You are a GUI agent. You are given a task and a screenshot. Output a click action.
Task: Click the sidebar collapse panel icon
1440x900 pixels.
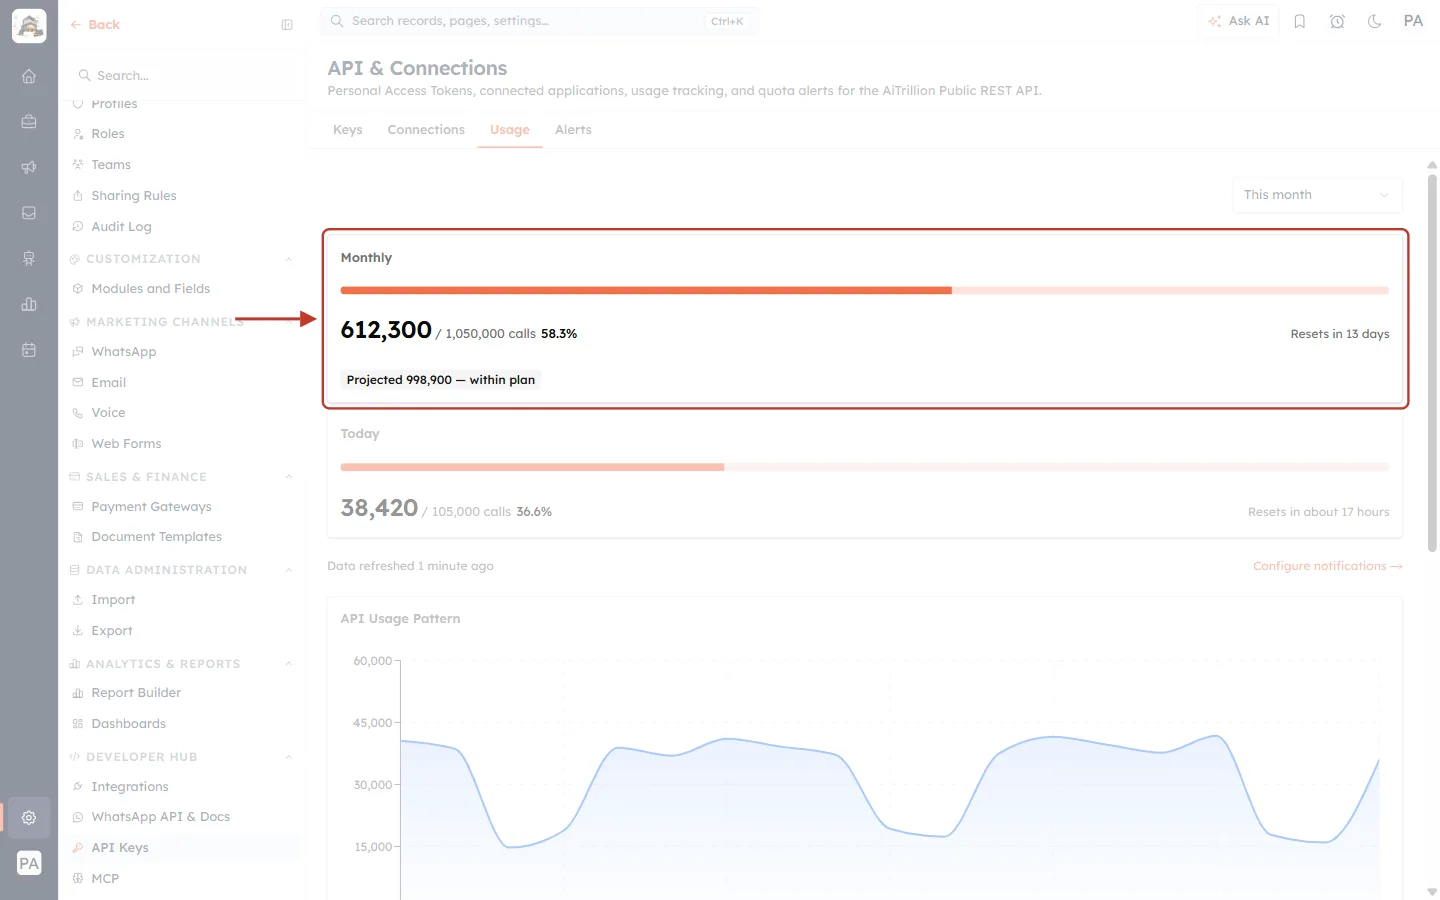tap(287, 25)
